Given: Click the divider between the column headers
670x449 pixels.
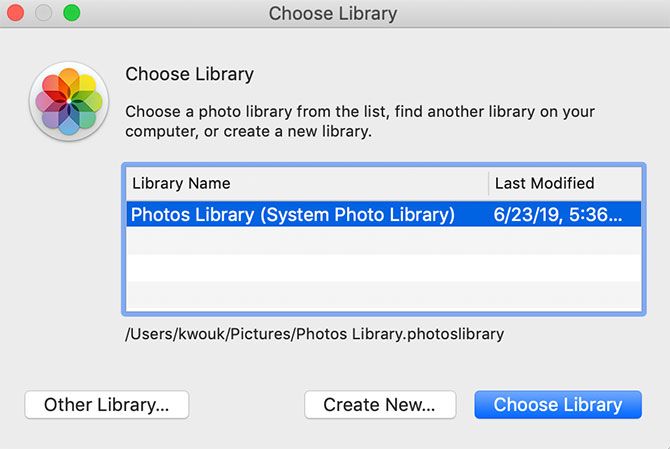Looking at the screenshot, I should (x=488, y=183).
